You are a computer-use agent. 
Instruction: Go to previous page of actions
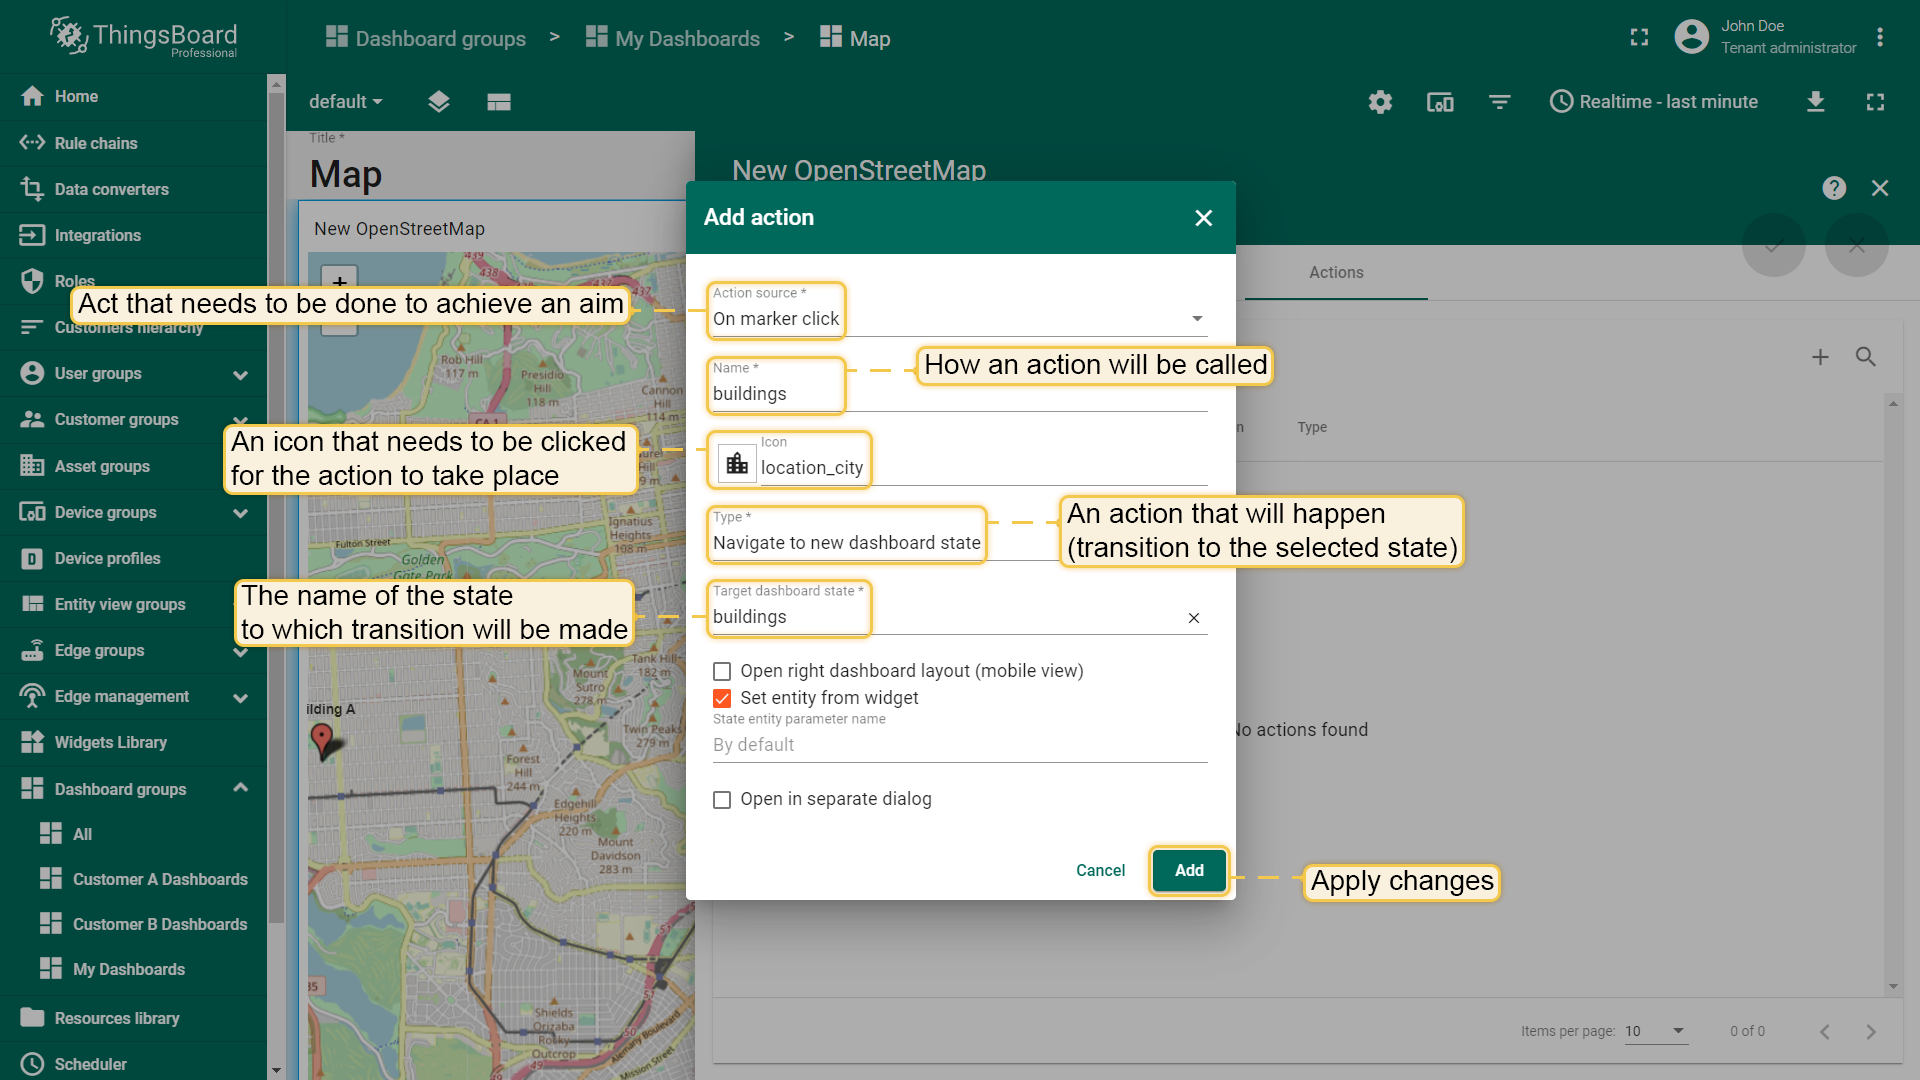tap(1825, 1031)
